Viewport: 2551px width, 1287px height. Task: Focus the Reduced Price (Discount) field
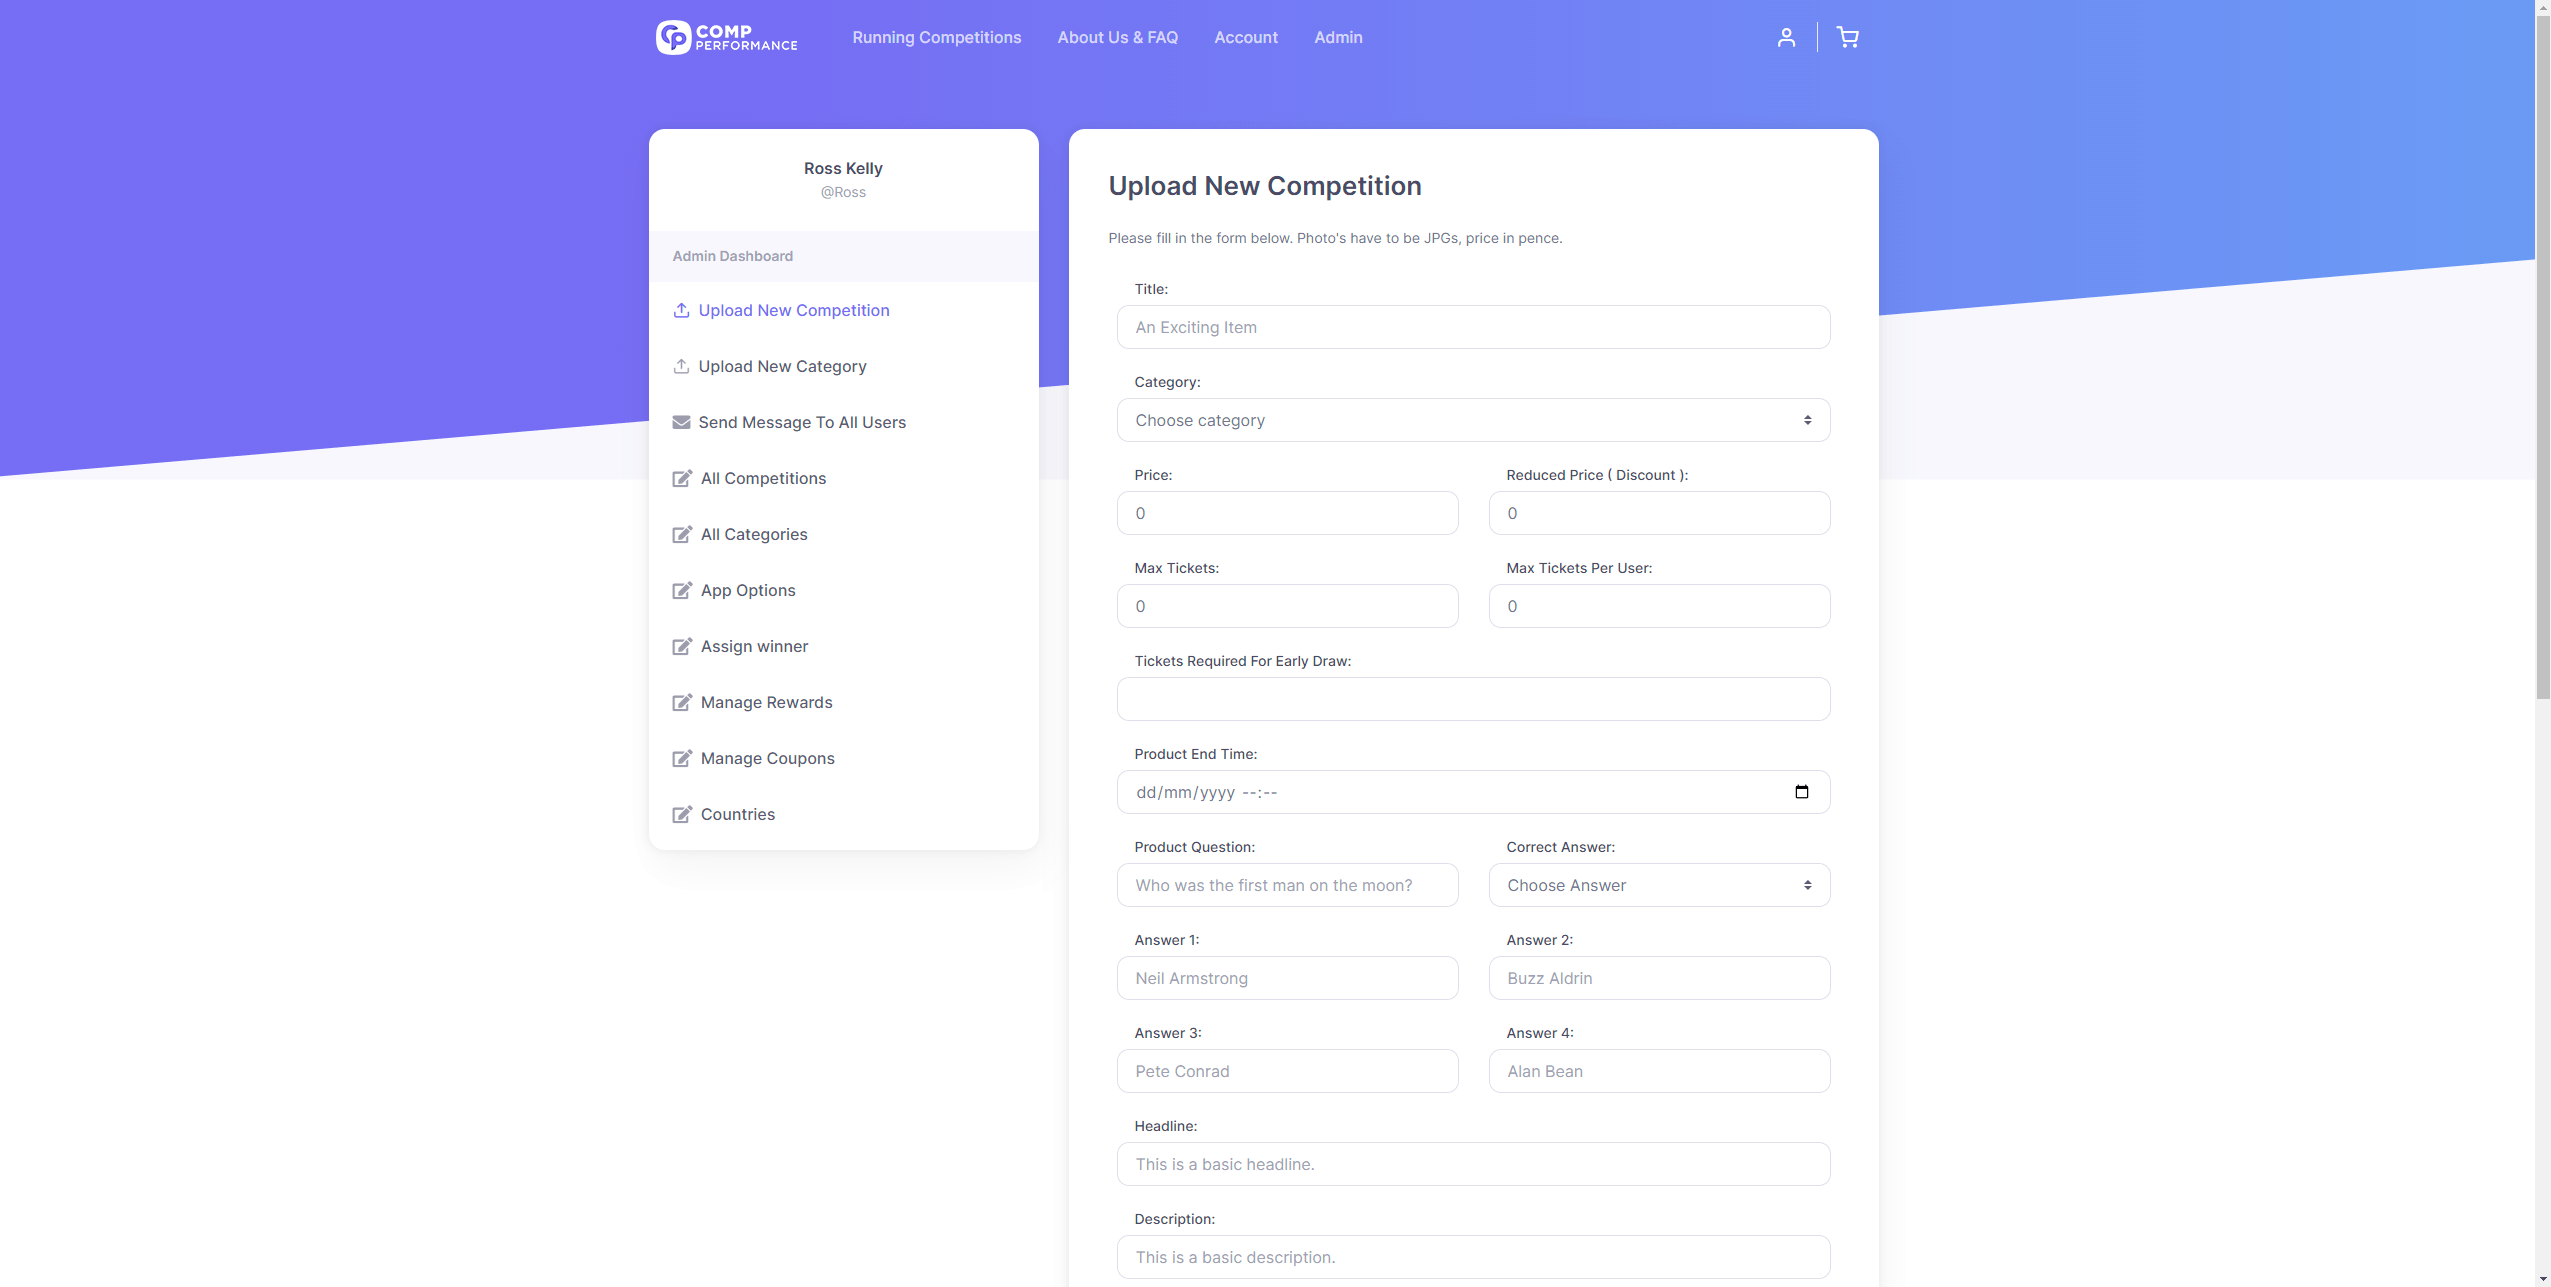pos(1659,513)
